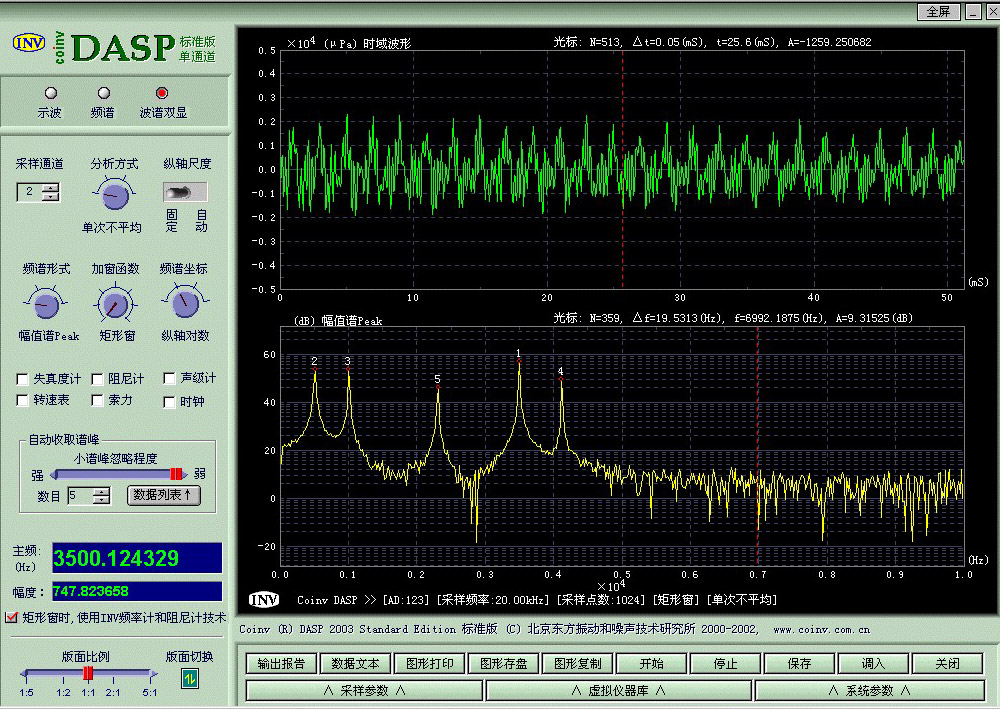Screen dimensions: 1000x709
Task: Select the 频谱 spectrum mode radio
Action: coord(103,93)
